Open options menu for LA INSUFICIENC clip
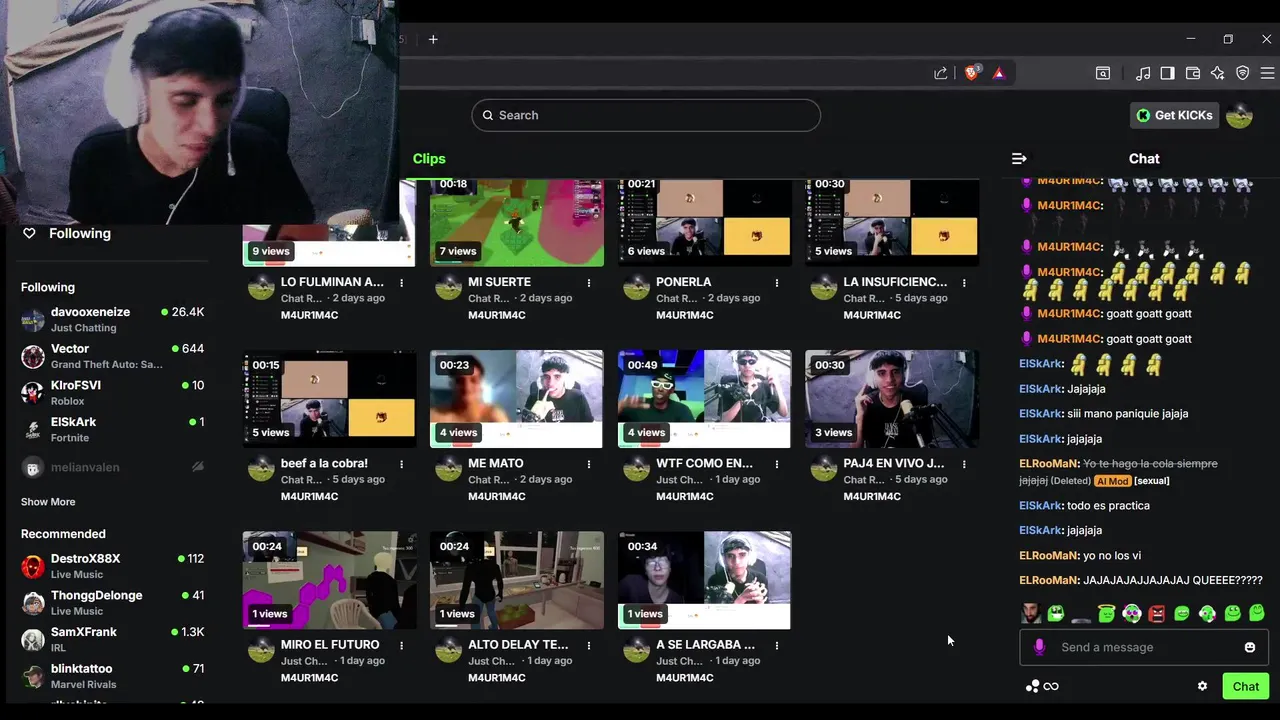The image size is (1280, 720). 964,283
